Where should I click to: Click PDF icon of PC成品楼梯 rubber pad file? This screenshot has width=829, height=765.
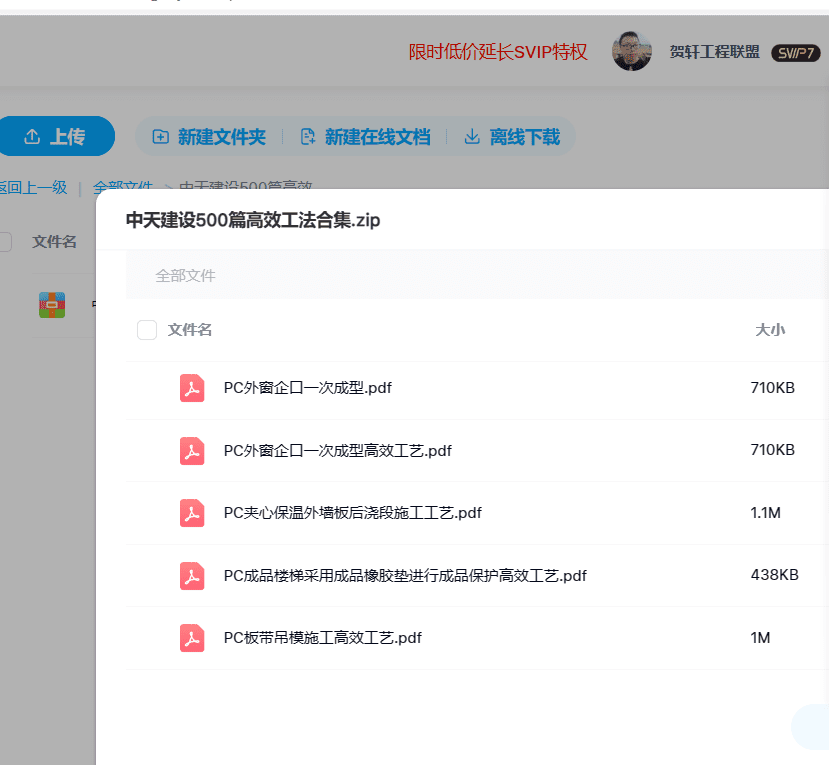click(x=192, y=576)
